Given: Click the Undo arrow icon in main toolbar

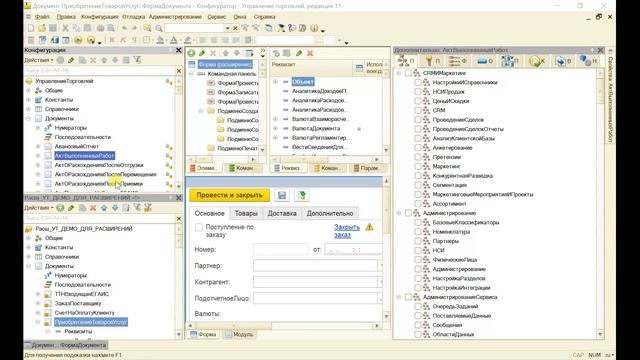Looking at the screenshot, I should tap(124, 28).
